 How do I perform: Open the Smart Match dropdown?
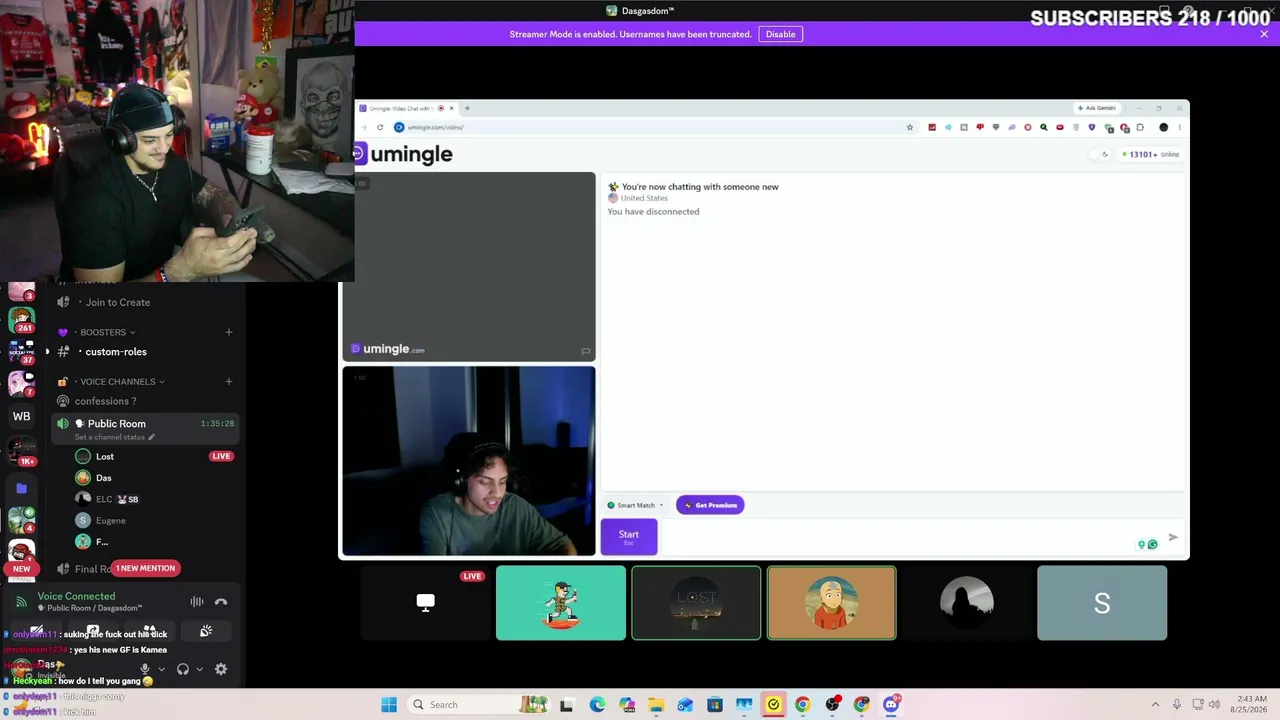pos(636,505)
